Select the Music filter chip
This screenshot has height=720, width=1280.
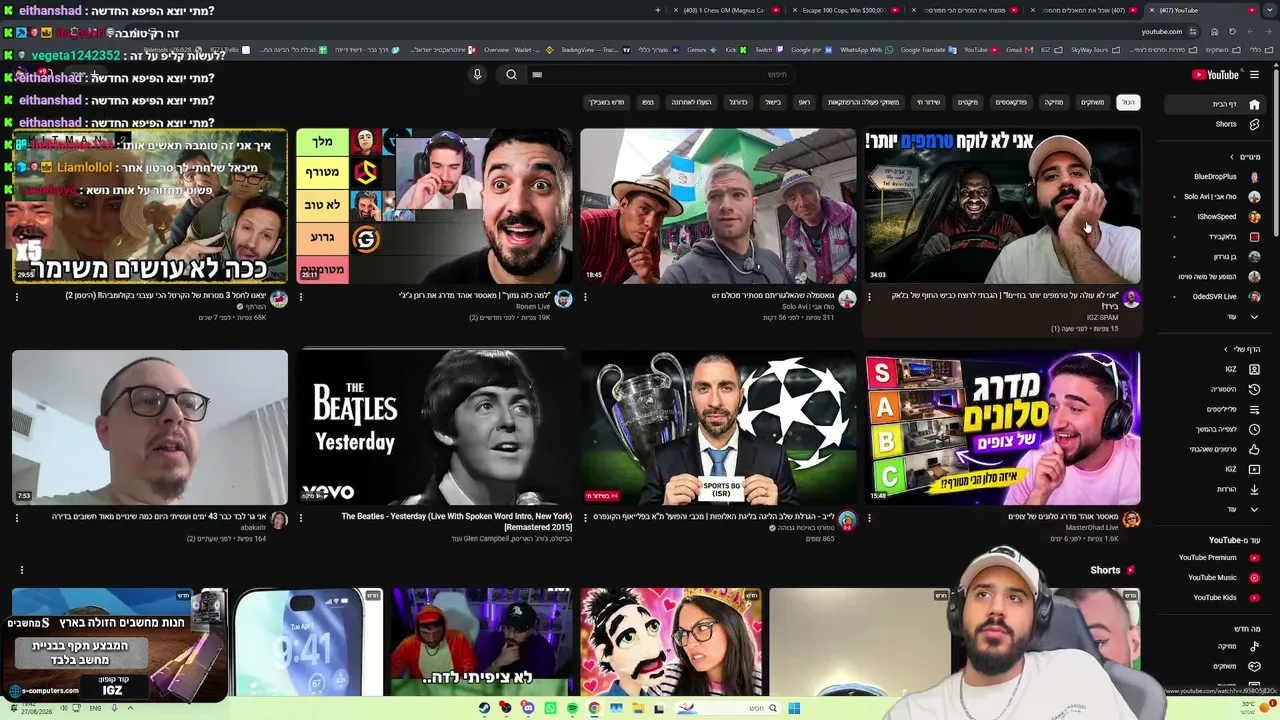click(1054, 102)
